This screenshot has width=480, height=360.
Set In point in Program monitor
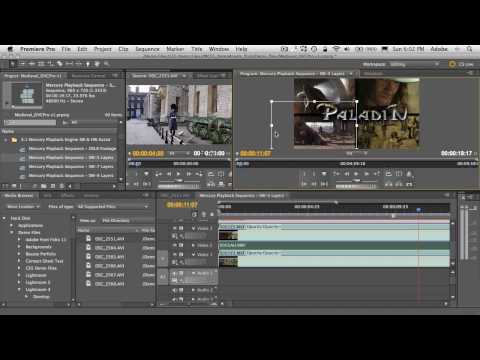click(304, 174)
